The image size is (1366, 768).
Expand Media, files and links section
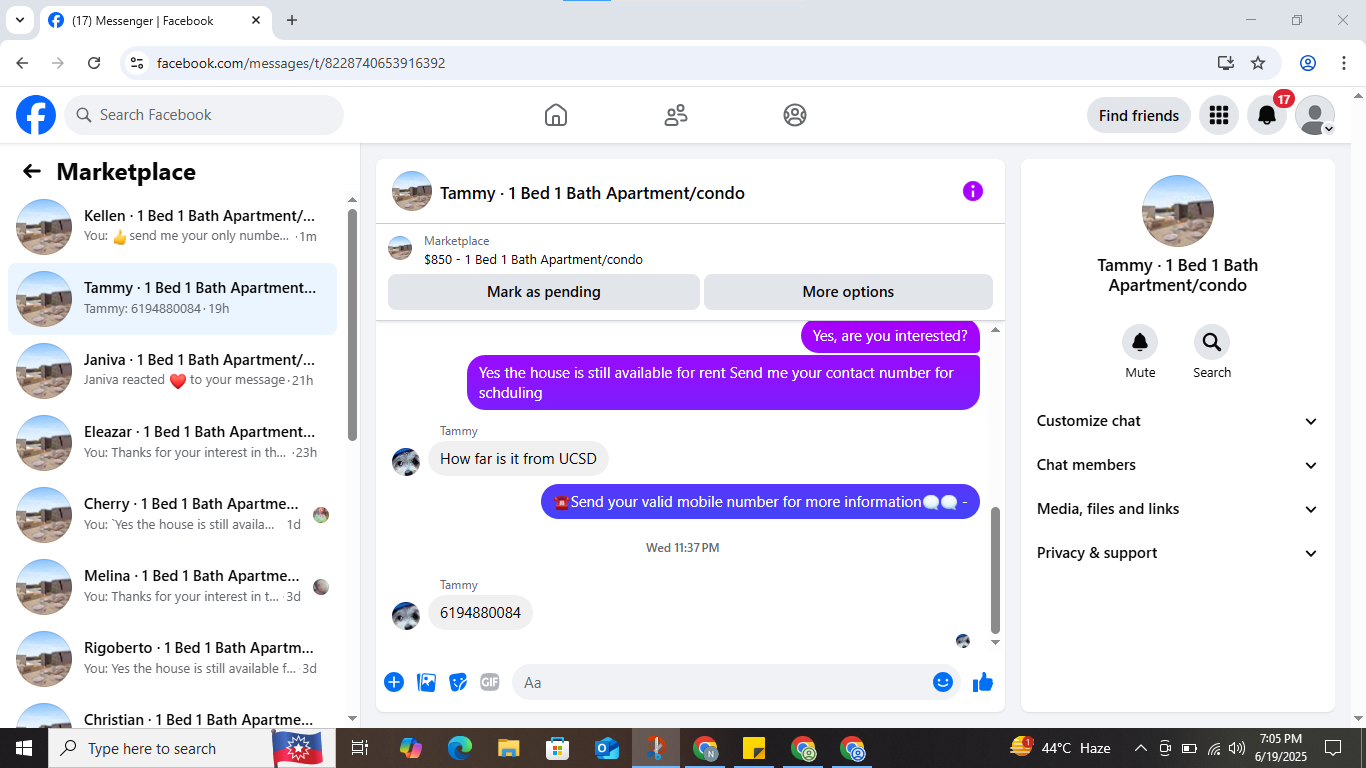point(1177,509)
